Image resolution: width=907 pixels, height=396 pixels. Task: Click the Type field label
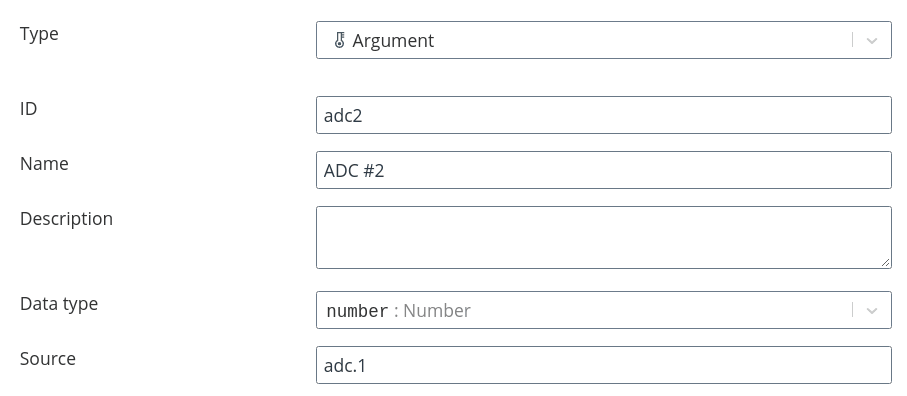(x=39, y=34)
